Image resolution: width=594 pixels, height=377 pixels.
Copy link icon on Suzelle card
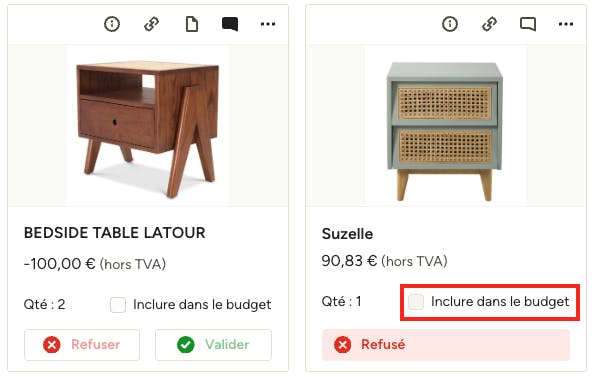point(489,24)
